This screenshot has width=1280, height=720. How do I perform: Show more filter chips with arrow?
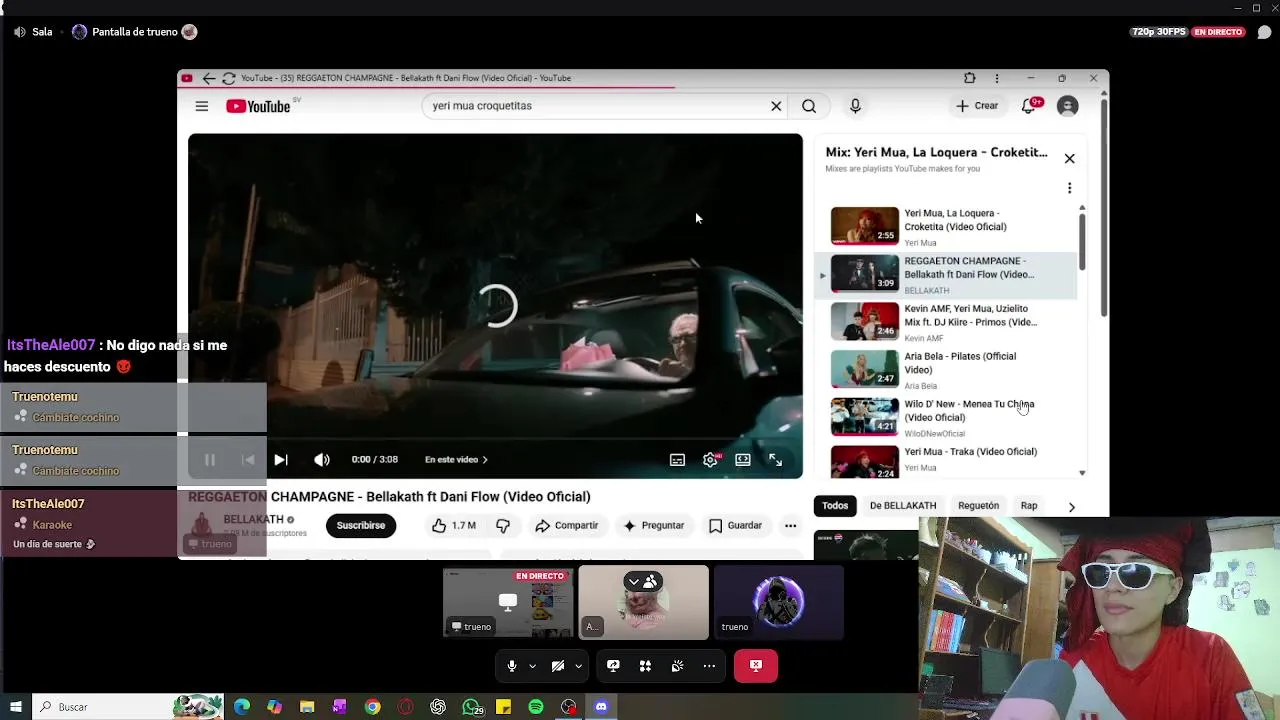(1071, 507)
